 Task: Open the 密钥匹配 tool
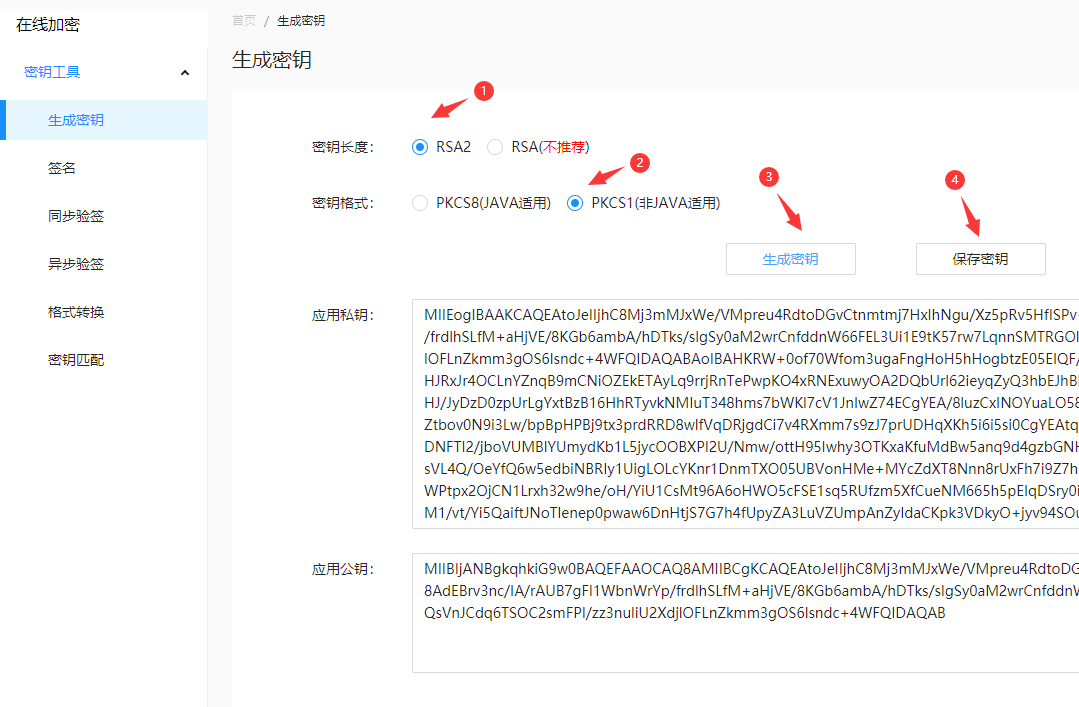76,360
